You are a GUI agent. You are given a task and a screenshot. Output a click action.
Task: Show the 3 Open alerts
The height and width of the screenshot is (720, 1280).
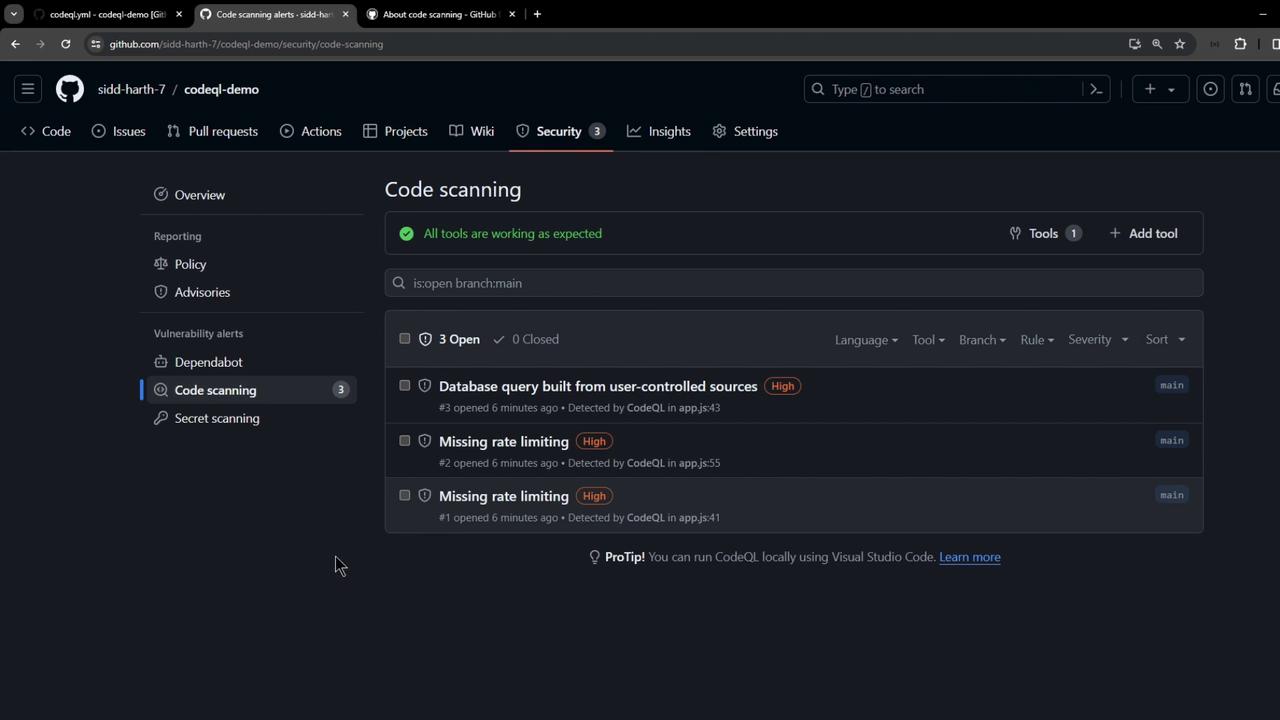pos(449,339)
